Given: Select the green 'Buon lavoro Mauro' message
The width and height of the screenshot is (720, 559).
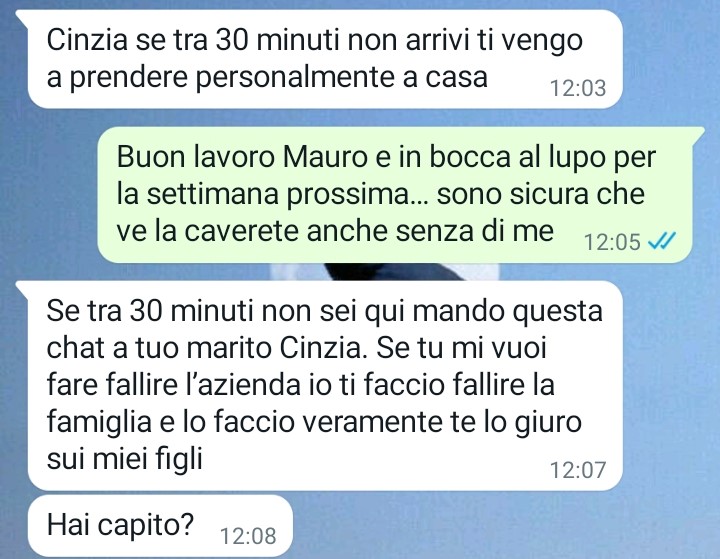Looking at the screenshot, I should pyautogui.click(x=395, y=195).
